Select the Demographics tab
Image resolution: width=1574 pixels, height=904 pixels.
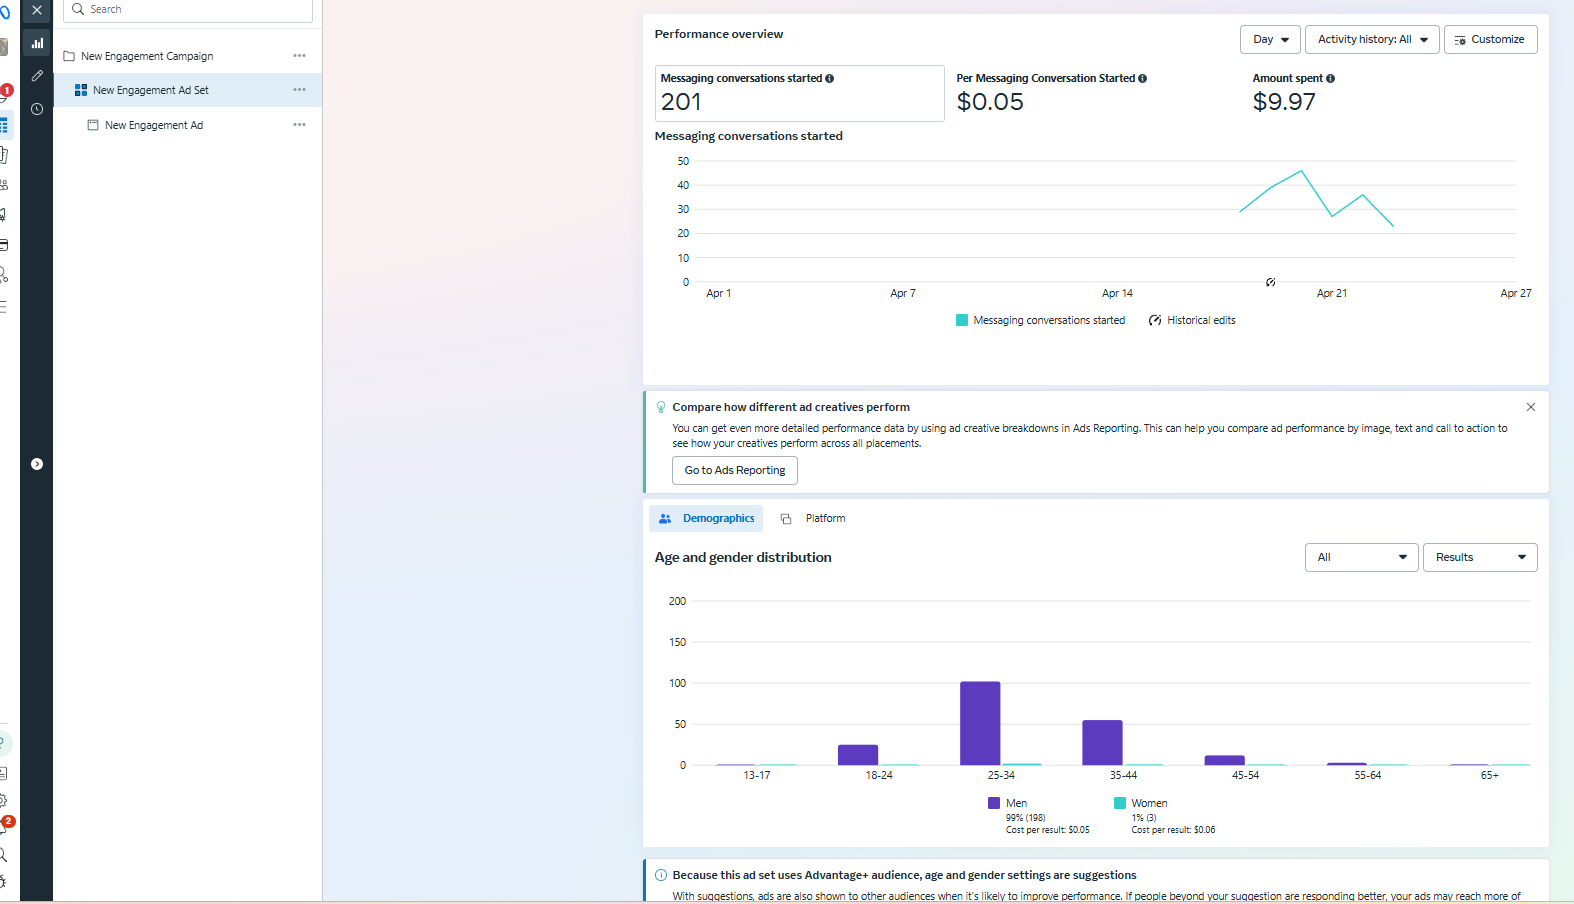(706, 518)
